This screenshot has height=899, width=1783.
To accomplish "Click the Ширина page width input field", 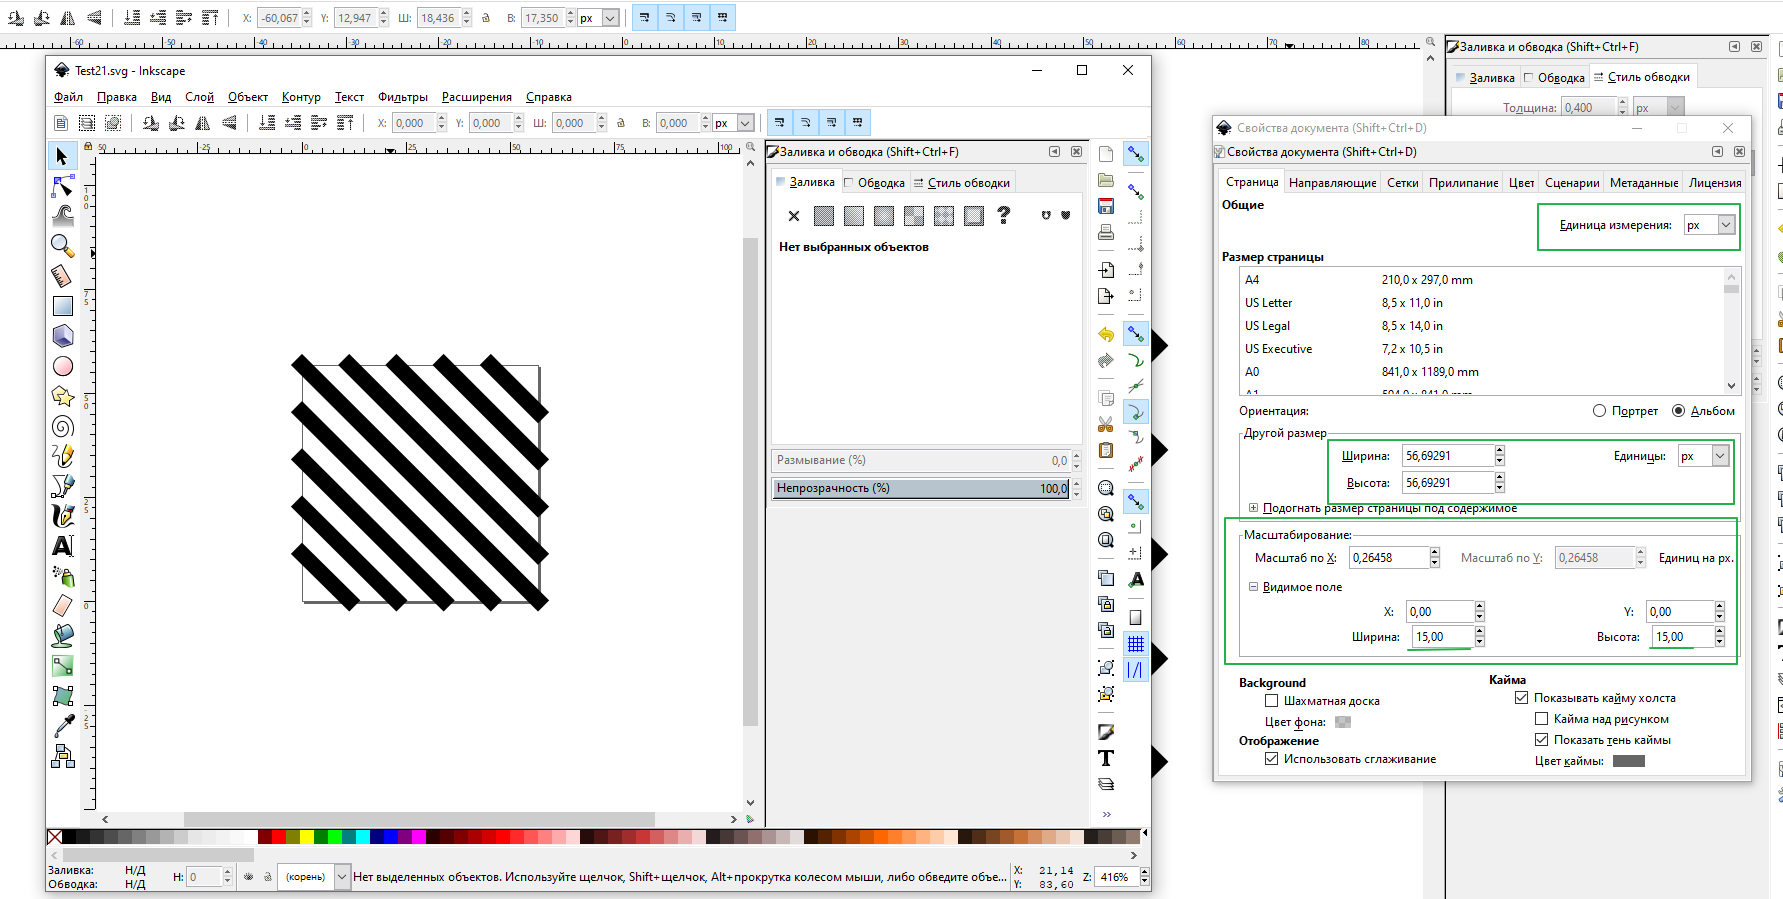I will click(x=1447, y=456).
